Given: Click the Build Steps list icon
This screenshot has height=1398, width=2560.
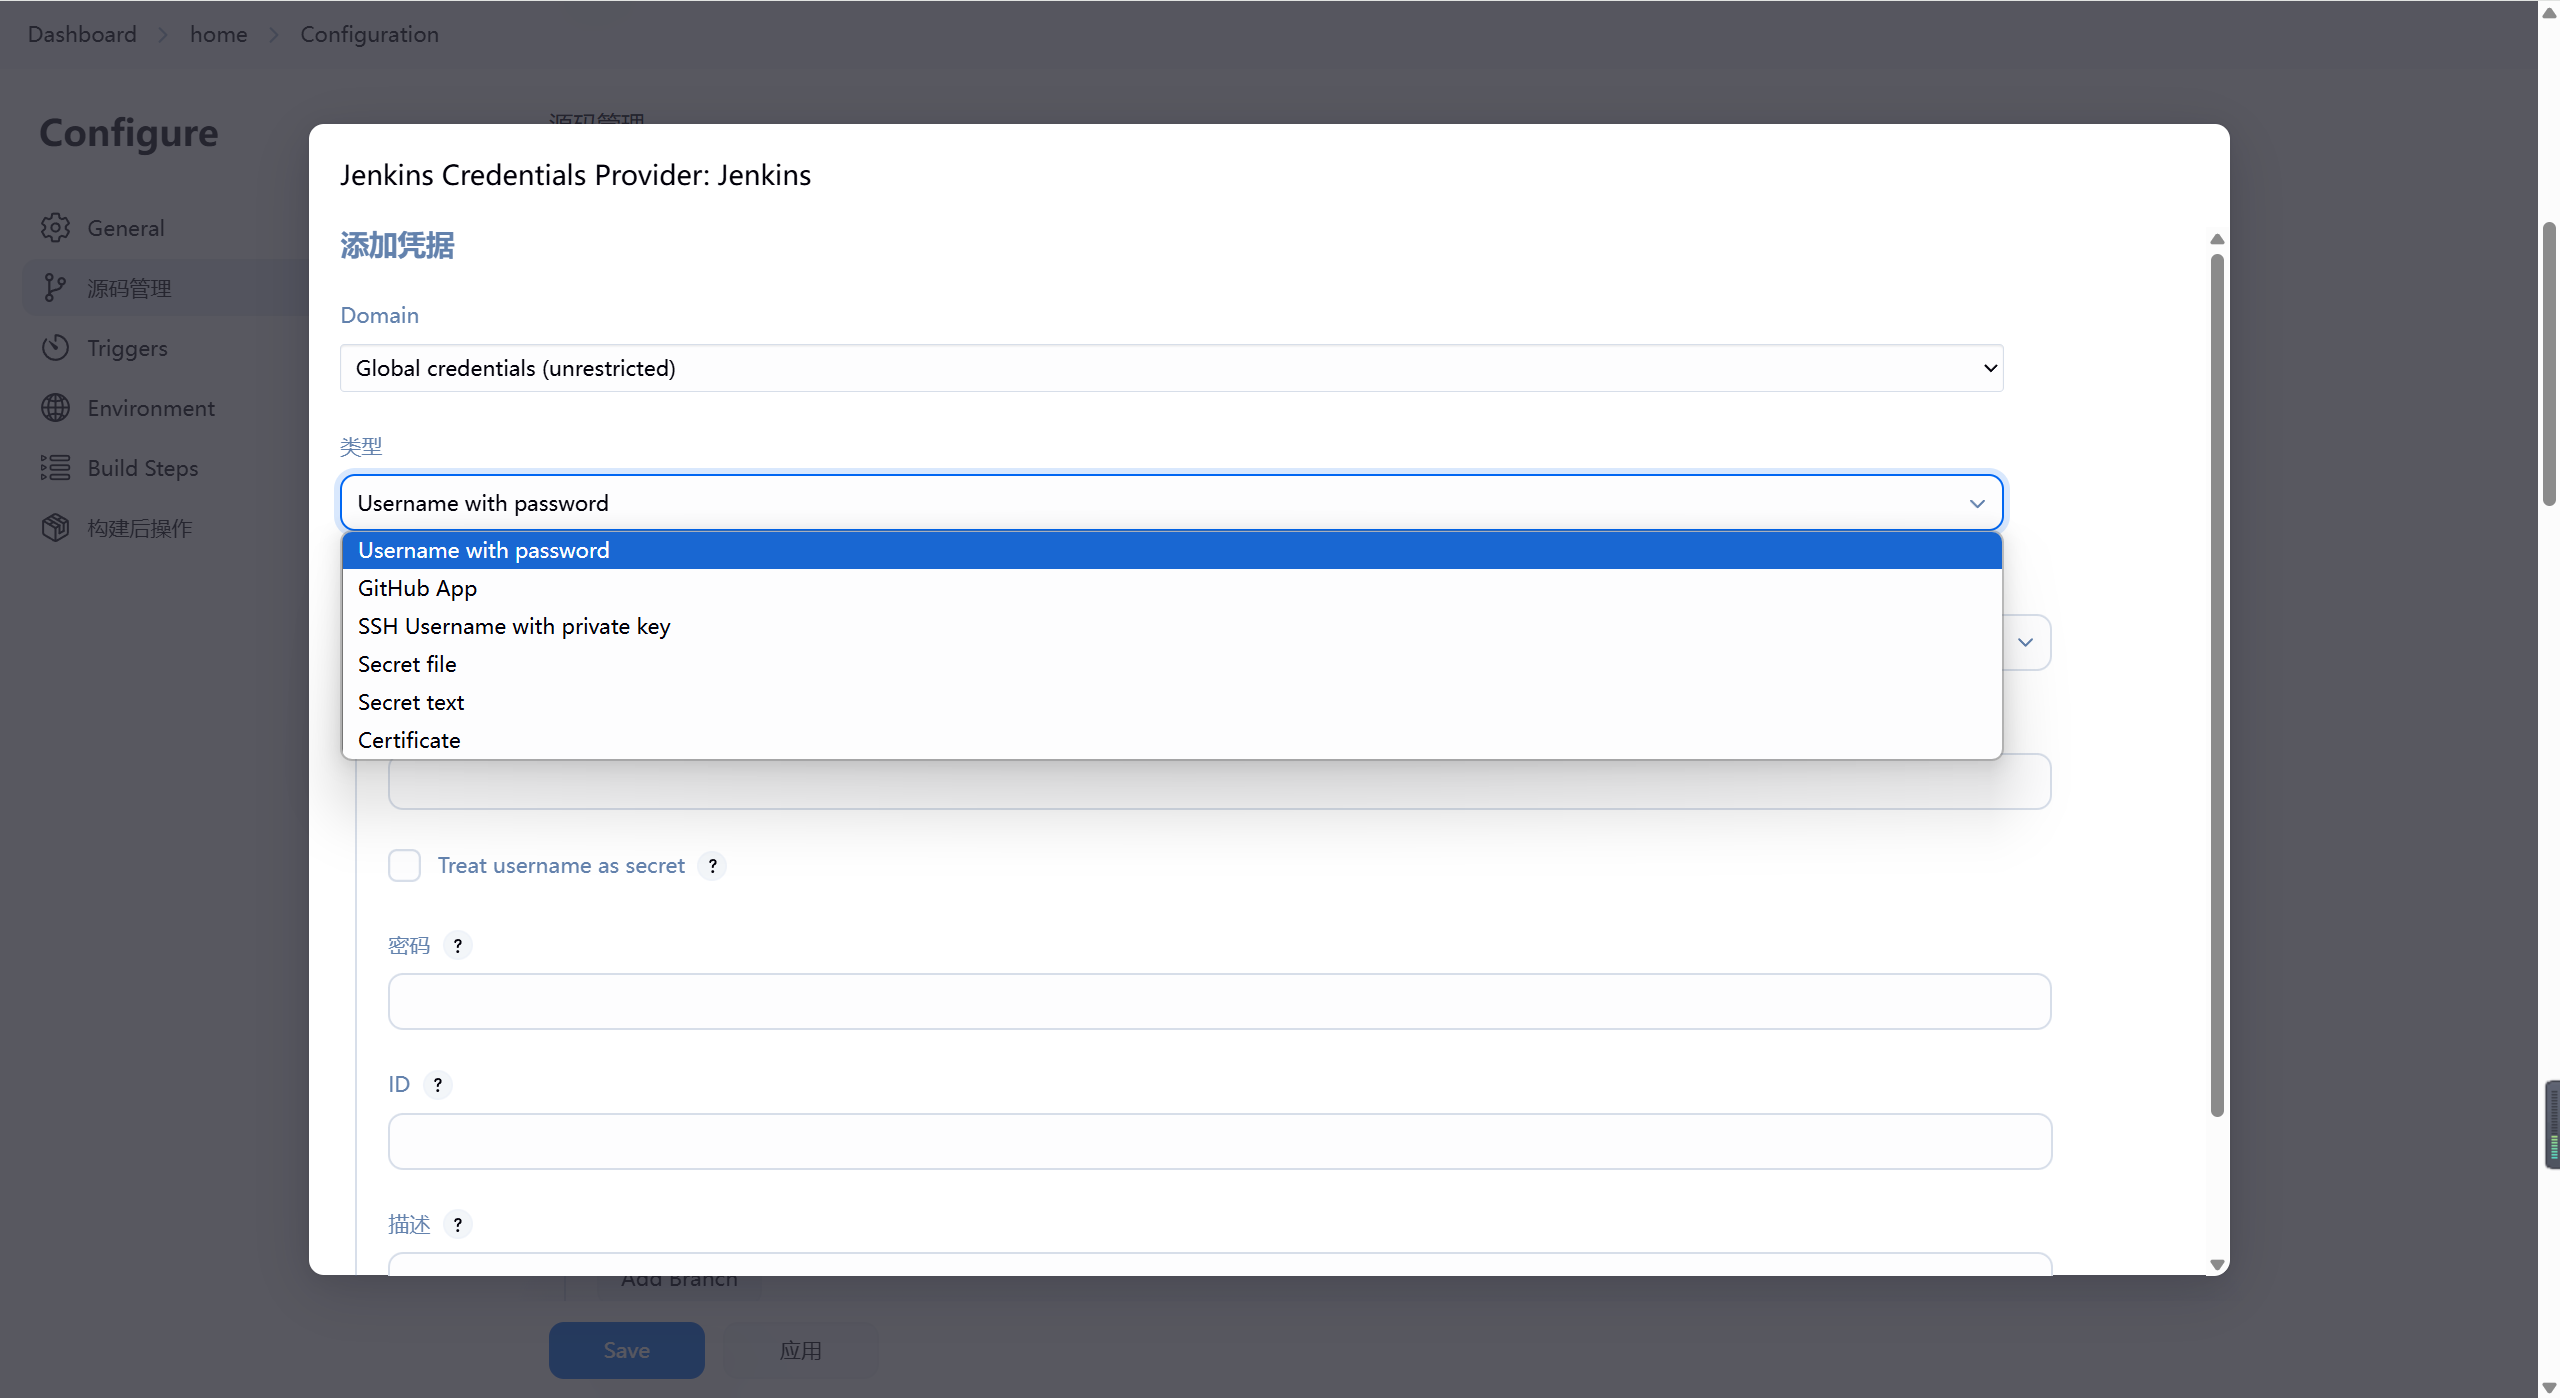Looking at the screenshot, I should click(x=55, y=468).
